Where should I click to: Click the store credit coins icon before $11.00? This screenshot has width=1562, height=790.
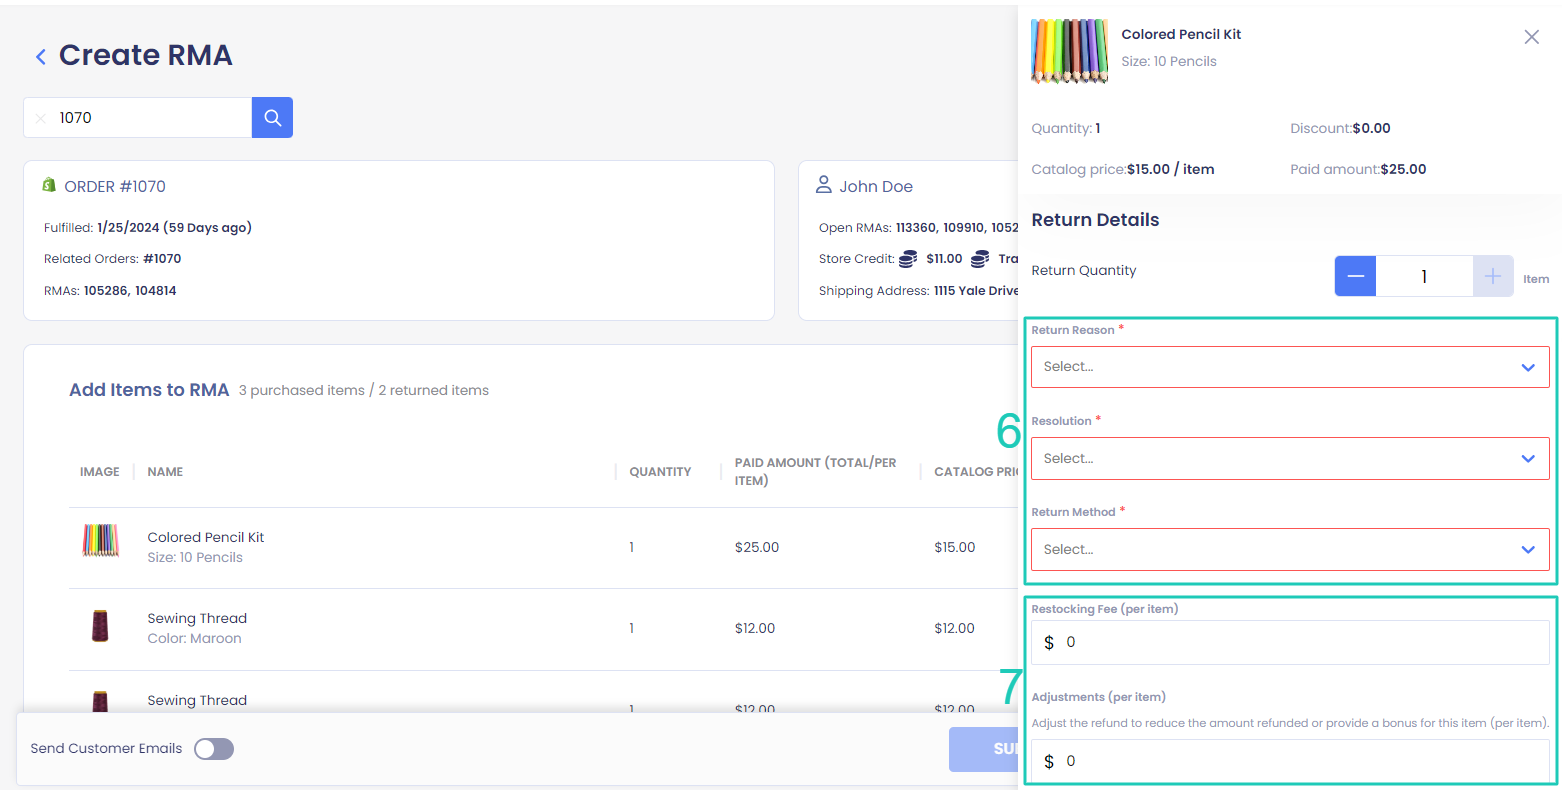coord(908,259)
